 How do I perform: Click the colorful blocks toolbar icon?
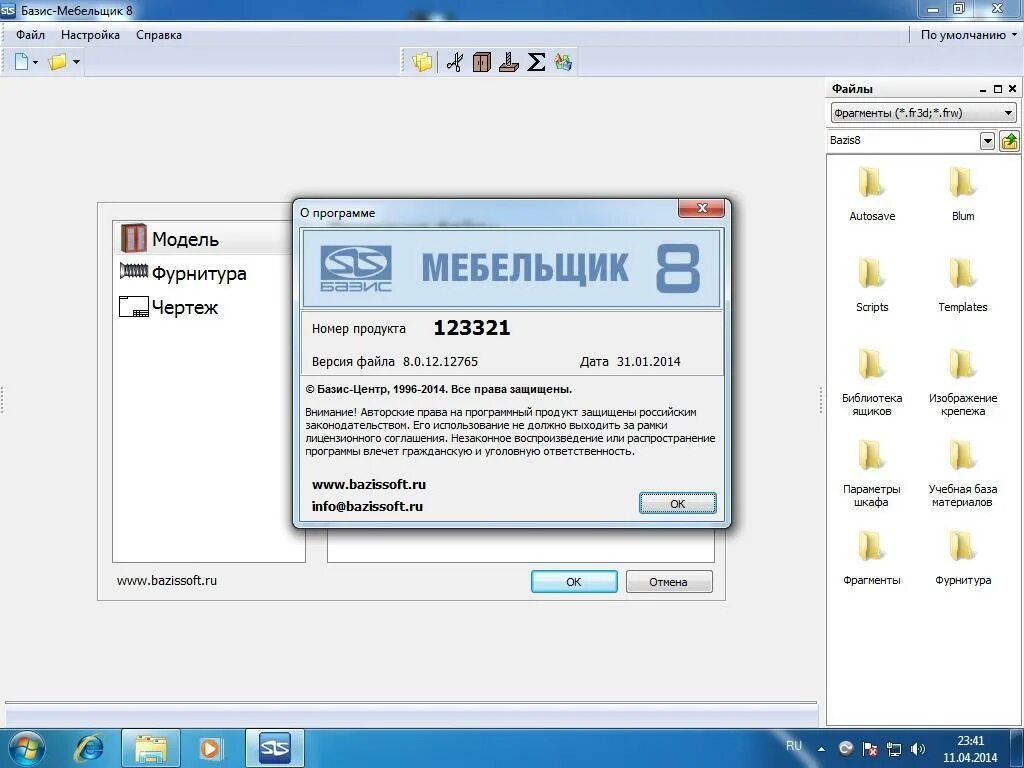click(x=563, y=62)
